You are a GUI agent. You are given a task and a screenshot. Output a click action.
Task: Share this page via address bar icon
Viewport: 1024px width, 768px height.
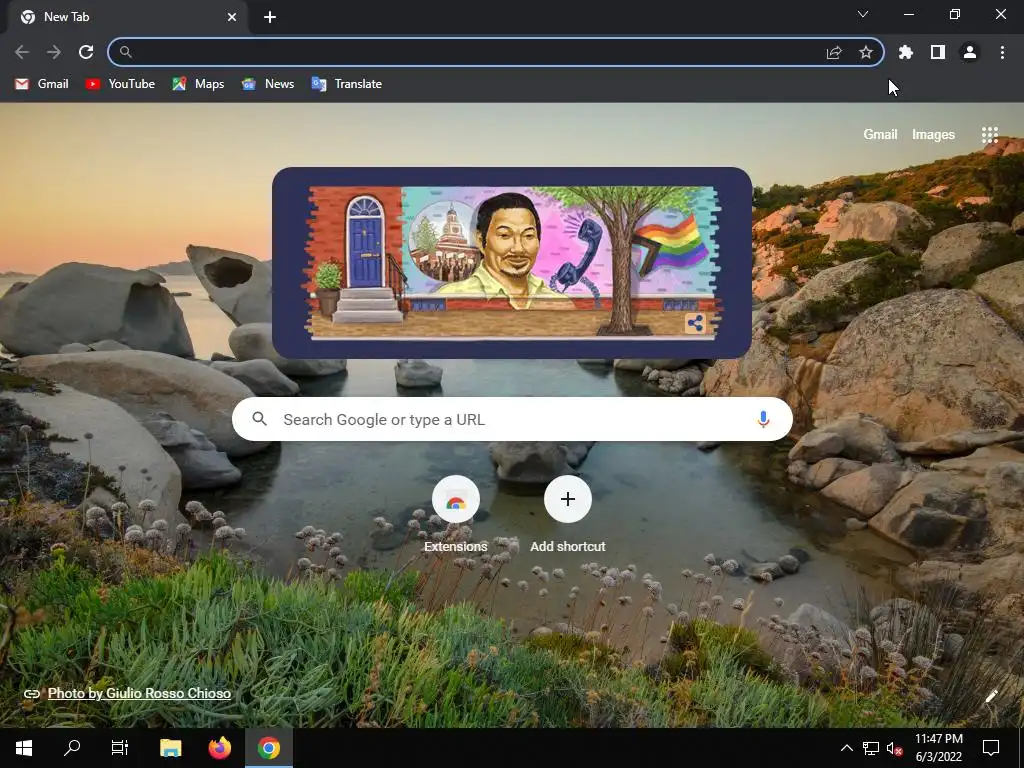click(834, 53)
